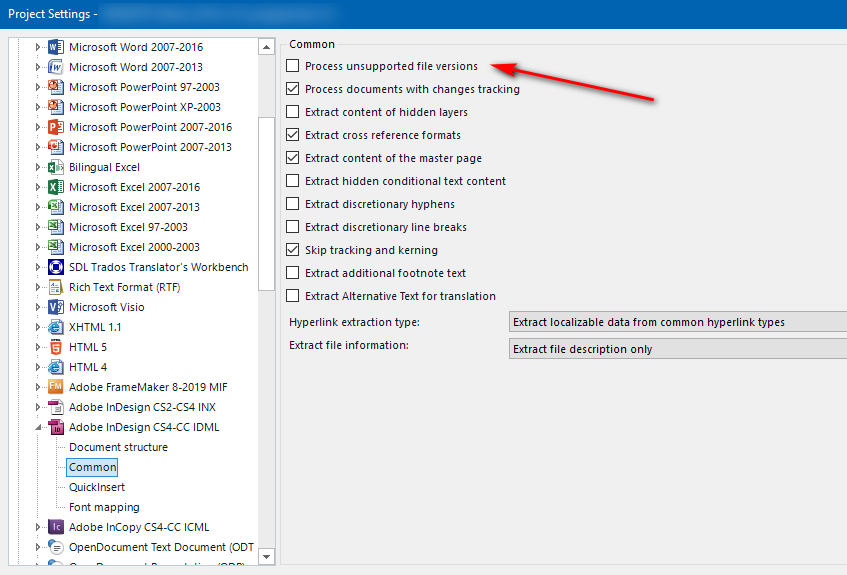Expand the HTML 5 tree node
The height and width of the screenshot is (575, 847).
point(38,347)
